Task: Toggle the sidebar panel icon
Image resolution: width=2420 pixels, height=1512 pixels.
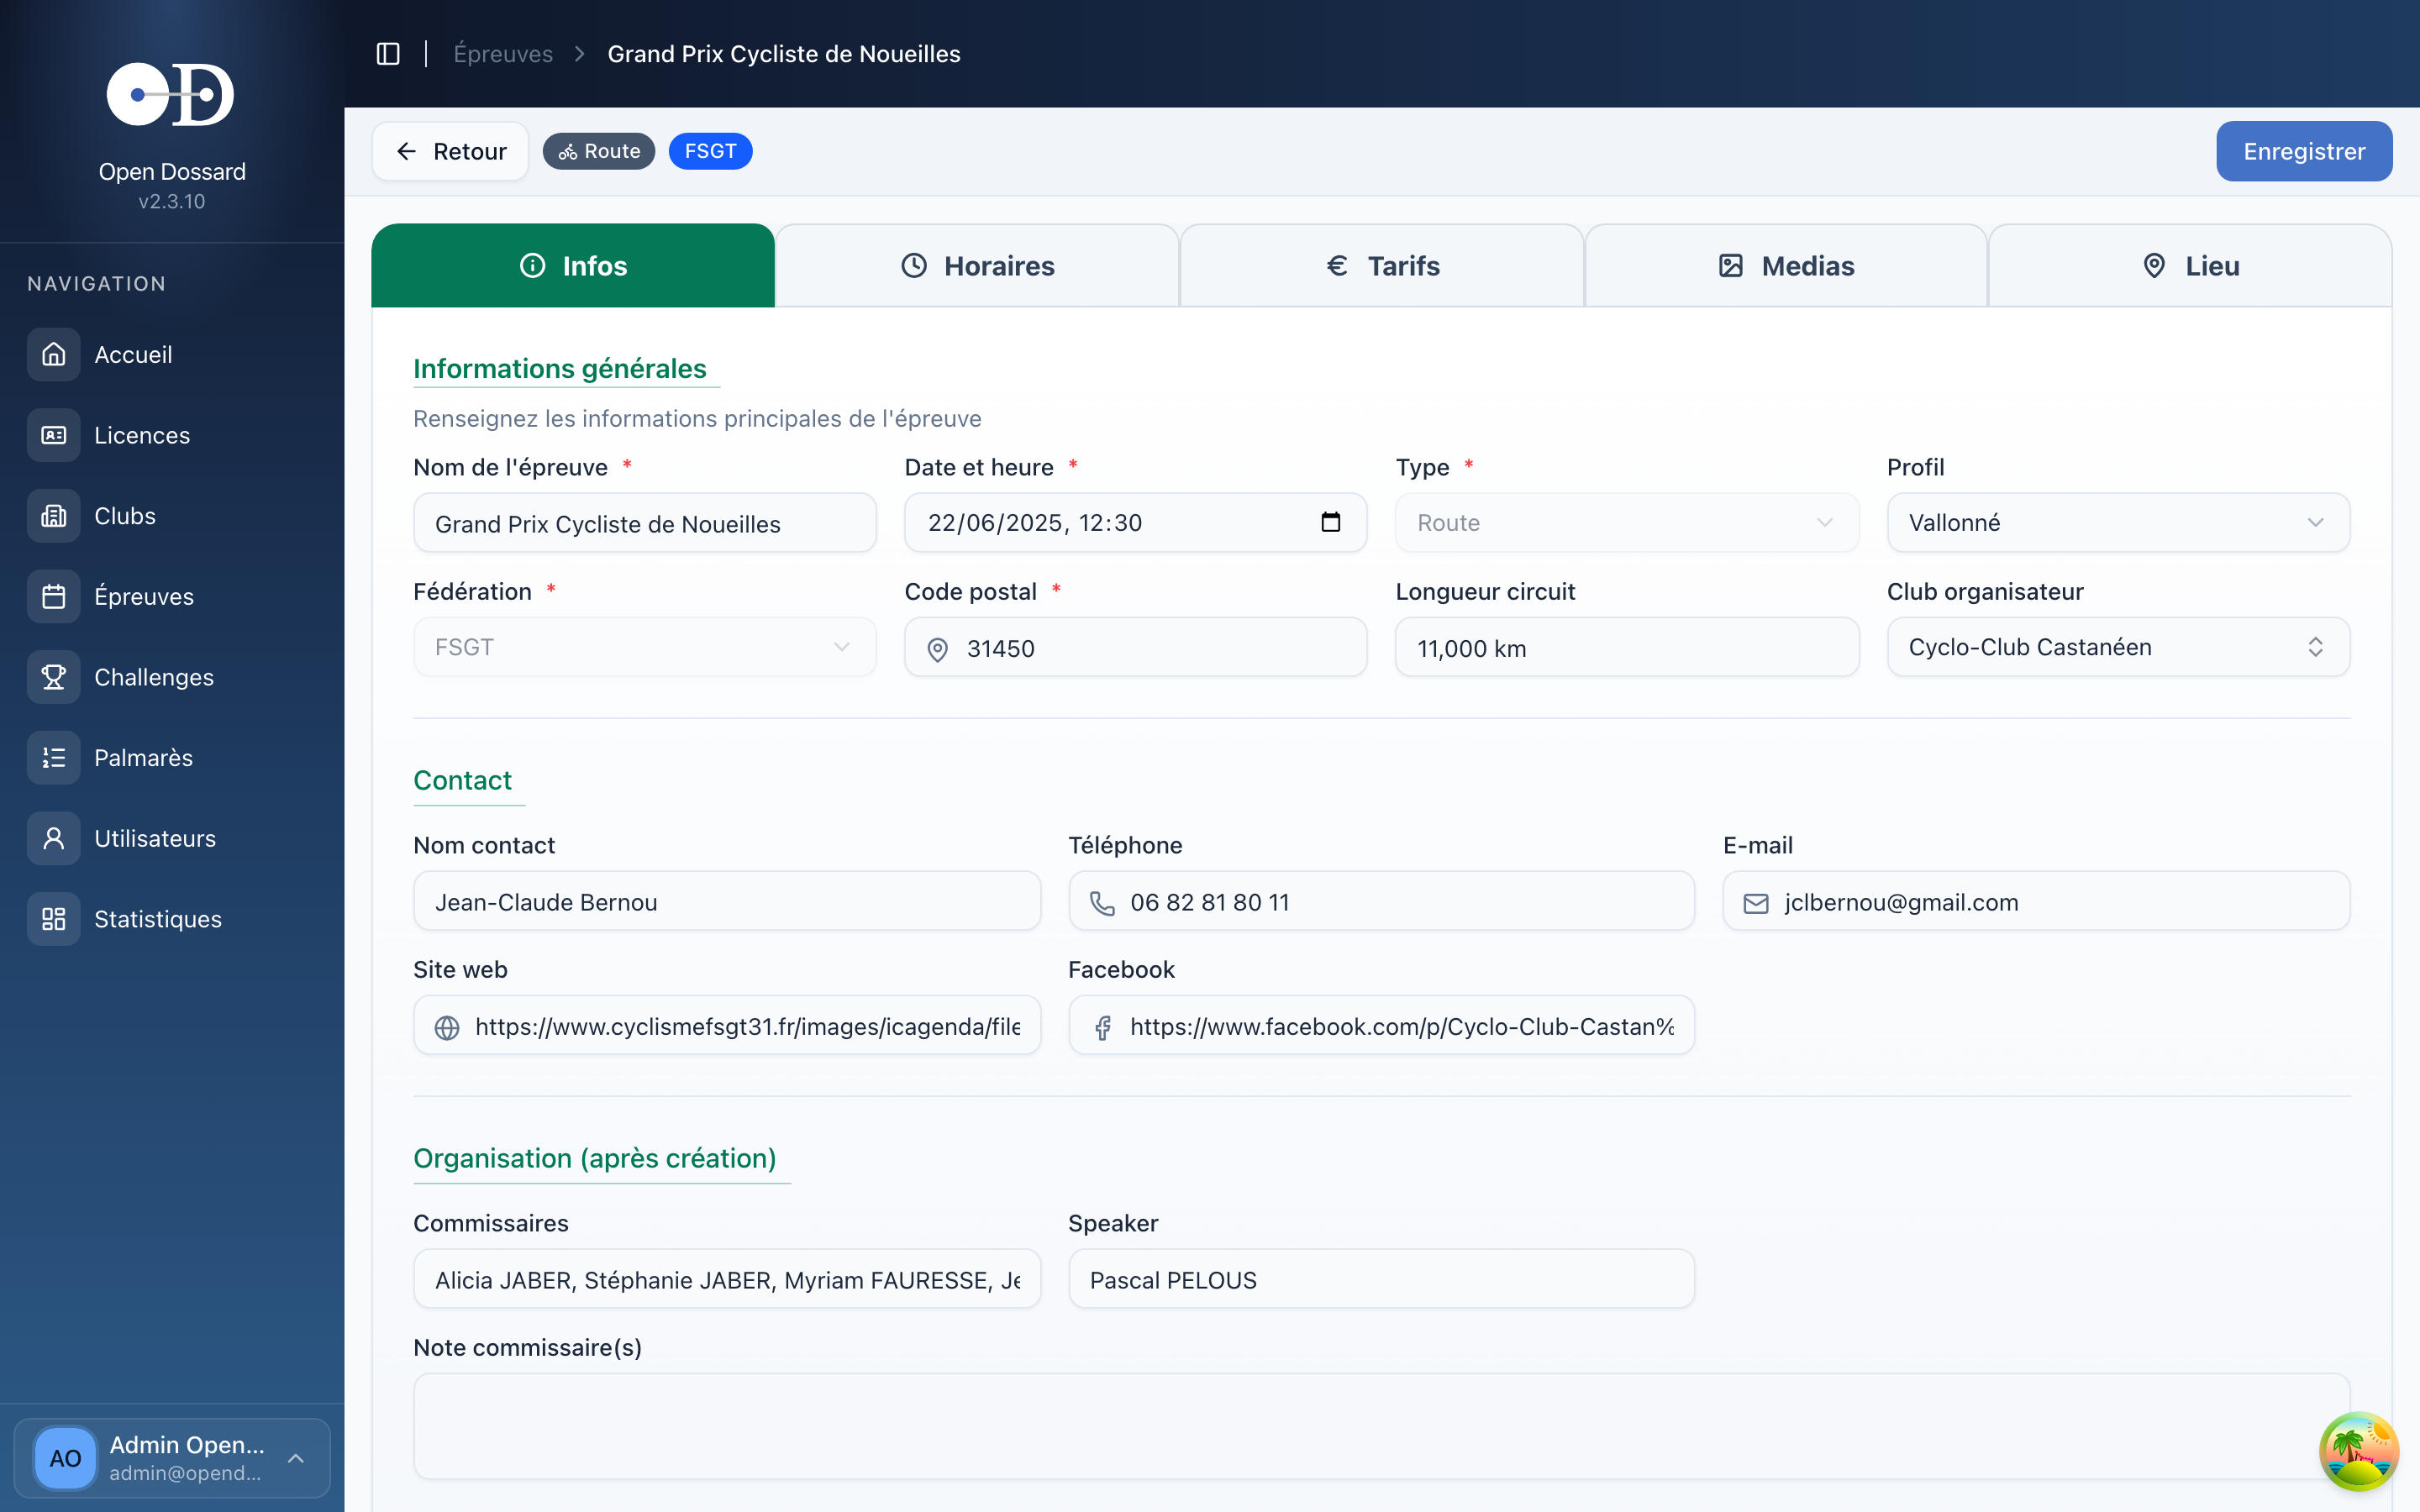Action: 388,54
